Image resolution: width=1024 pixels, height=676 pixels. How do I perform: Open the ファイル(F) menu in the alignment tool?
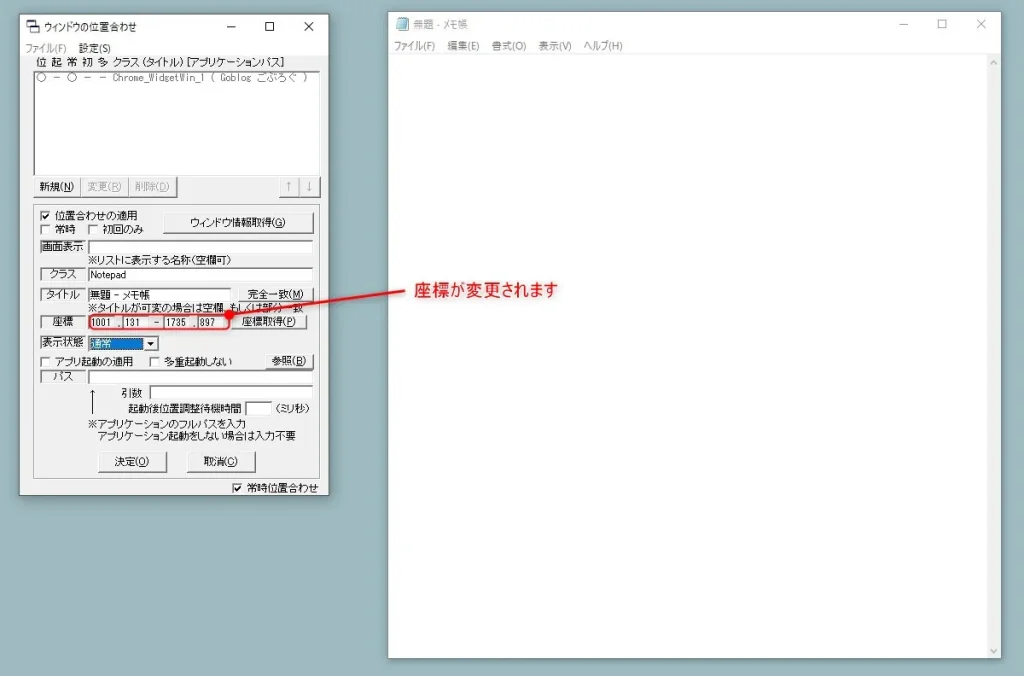tap(46, 46)
